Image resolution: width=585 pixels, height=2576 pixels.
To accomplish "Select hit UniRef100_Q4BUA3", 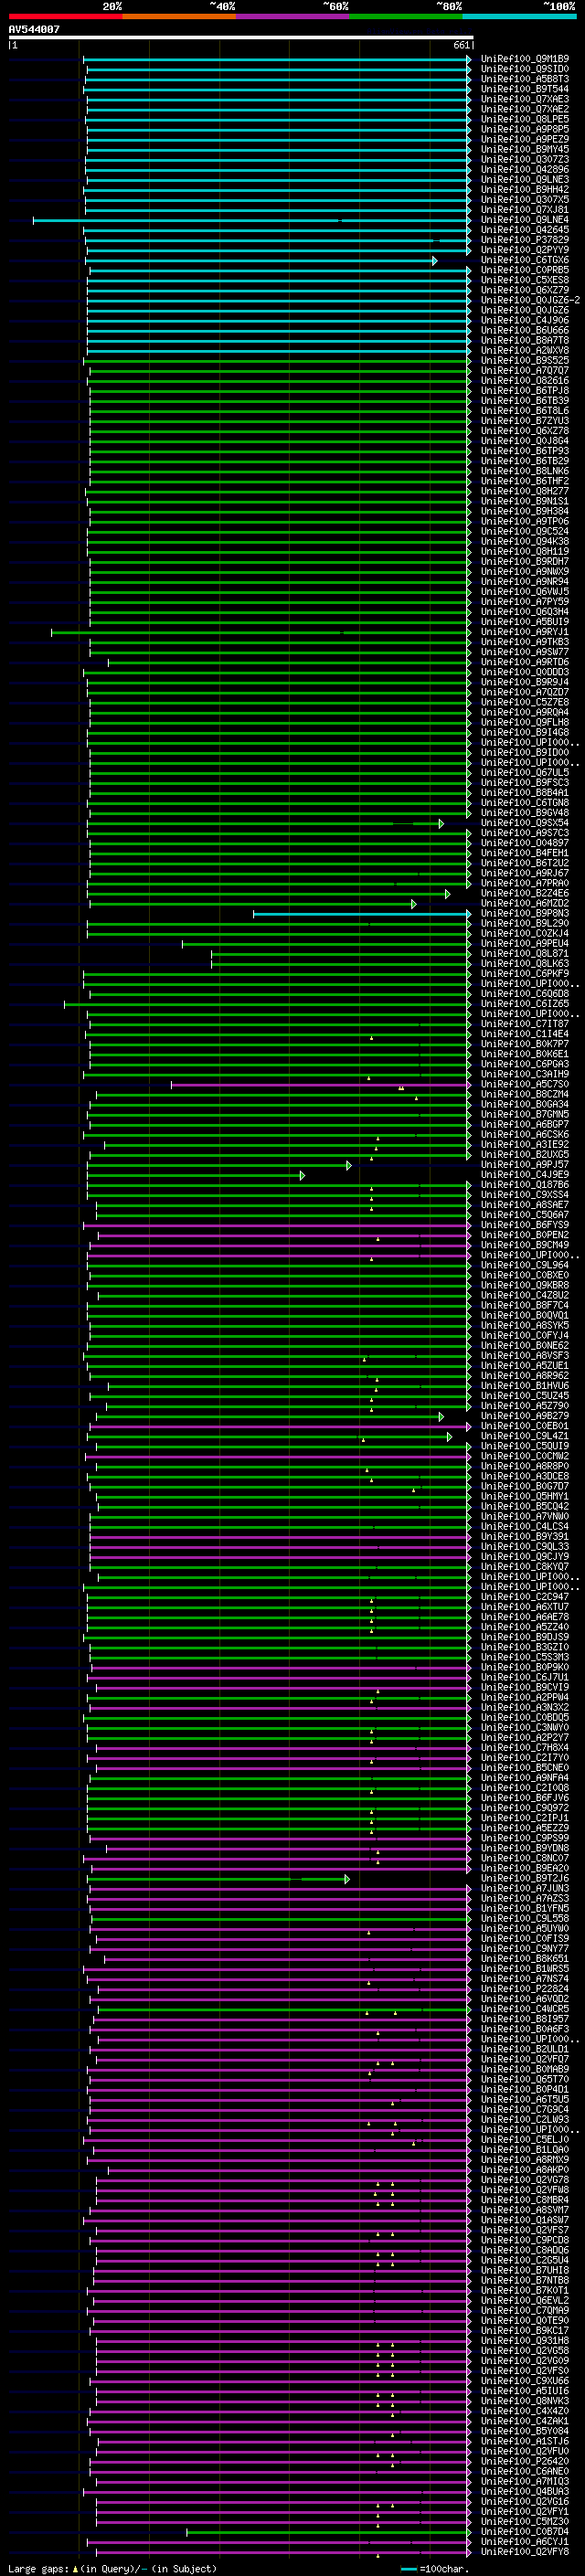I will click(x=525, y=2491).
